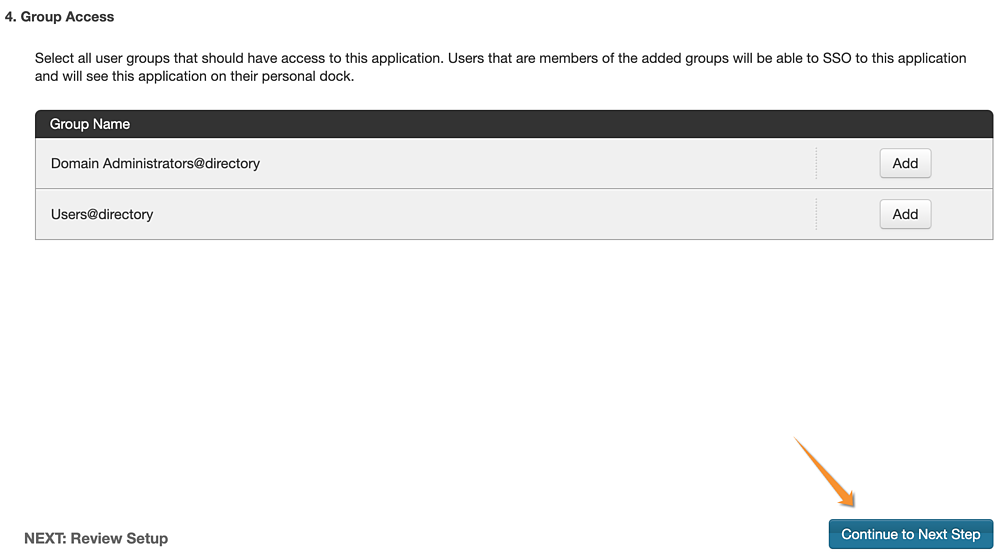This screenshot has width=1000, height=556.
Task: Click the orange arrow annotation
Action: [x=824, y=472]
